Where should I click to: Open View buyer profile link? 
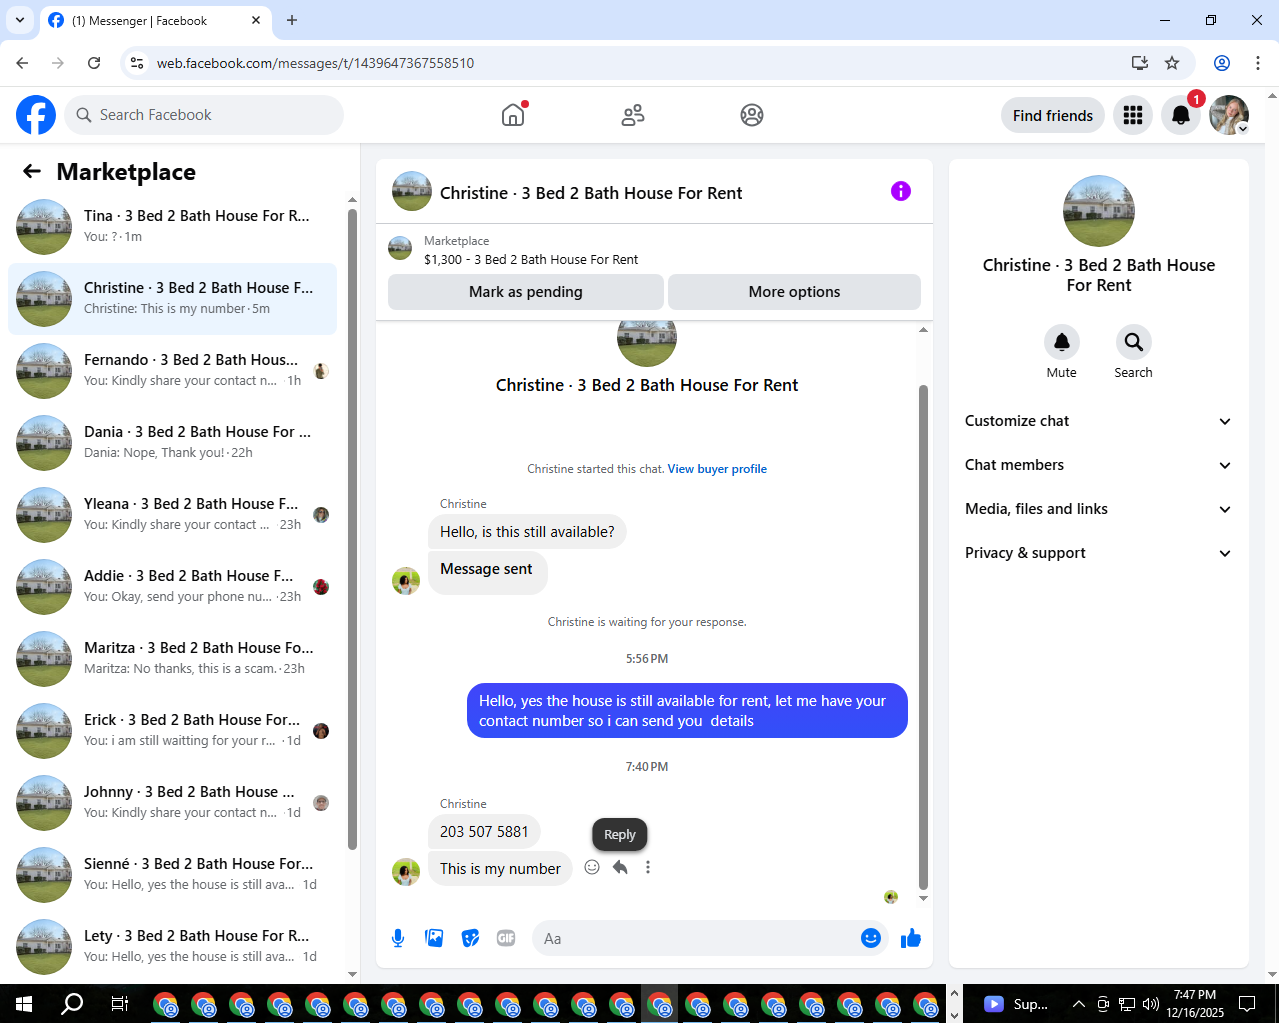(x=717, y=469)
